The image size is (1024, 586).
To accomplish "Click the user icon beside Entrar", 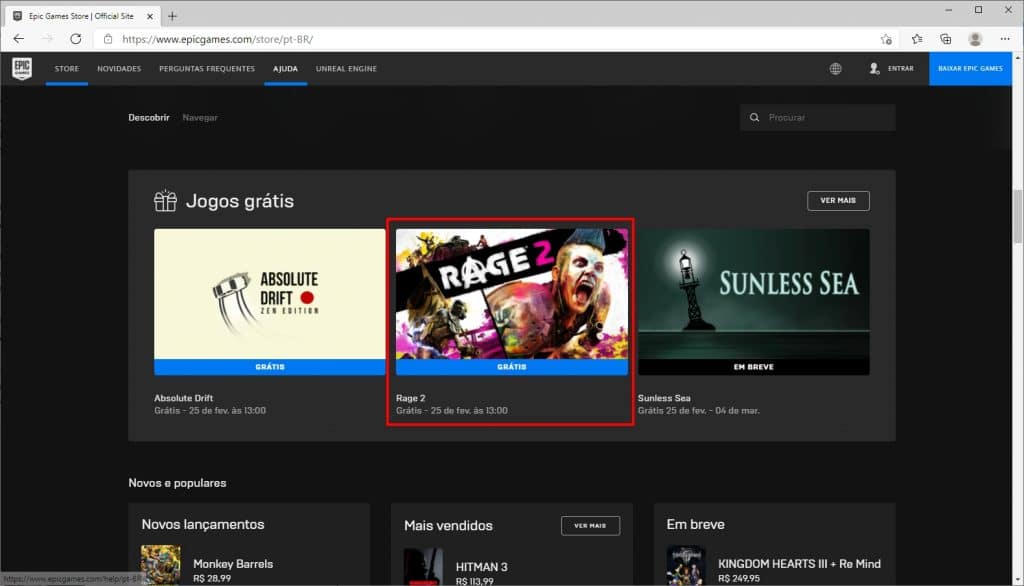I will point(874,69).
